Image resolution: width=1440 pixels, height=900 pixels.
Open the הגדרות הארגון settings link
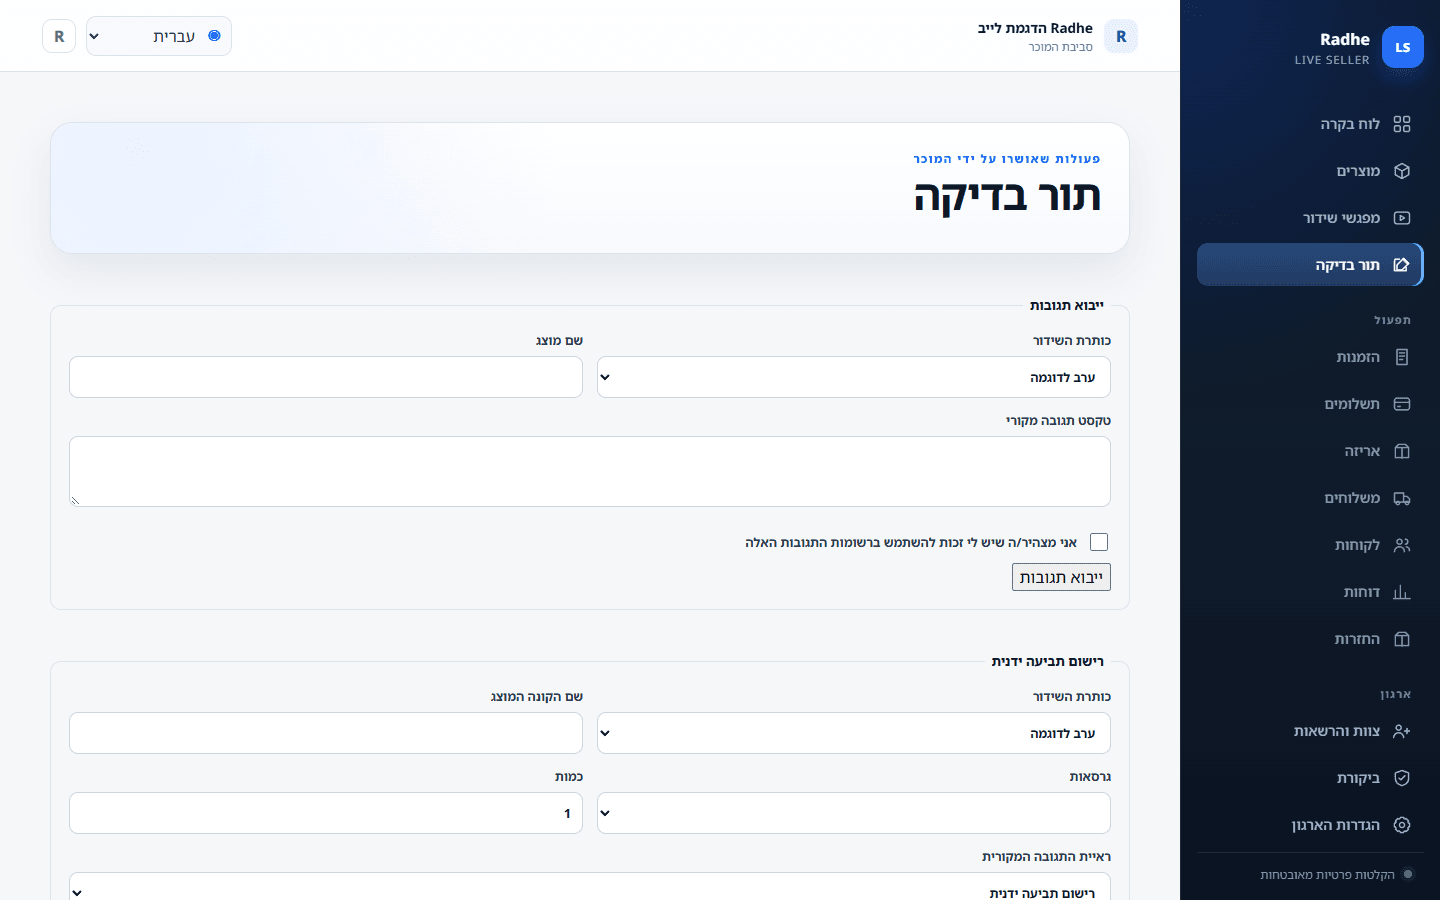1310,825
